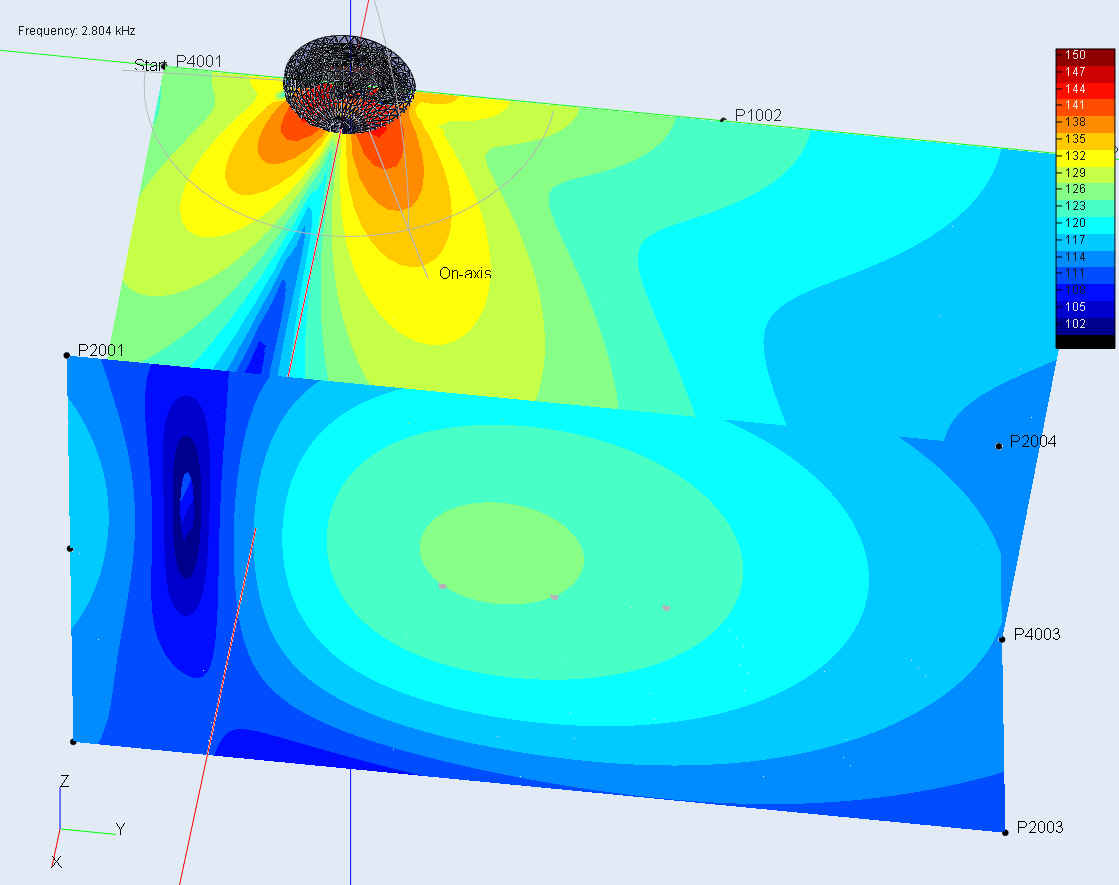This screenshot has width=1119, height=885.
Task: Select the green 126 legend color band
Action: point(1084,189)
